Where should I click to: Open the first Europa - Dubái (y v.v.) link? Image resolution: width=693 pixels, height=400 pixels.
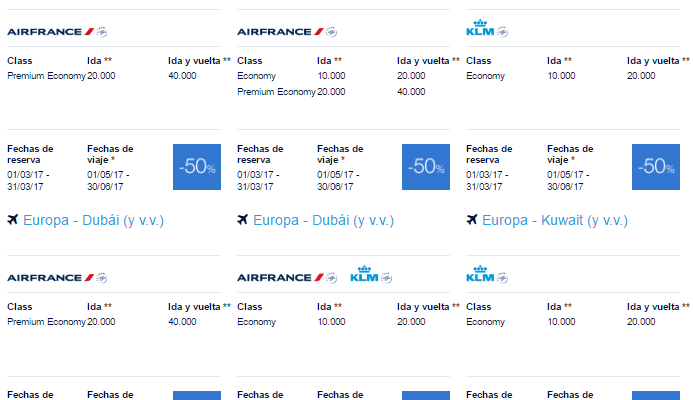coord(93,220)
